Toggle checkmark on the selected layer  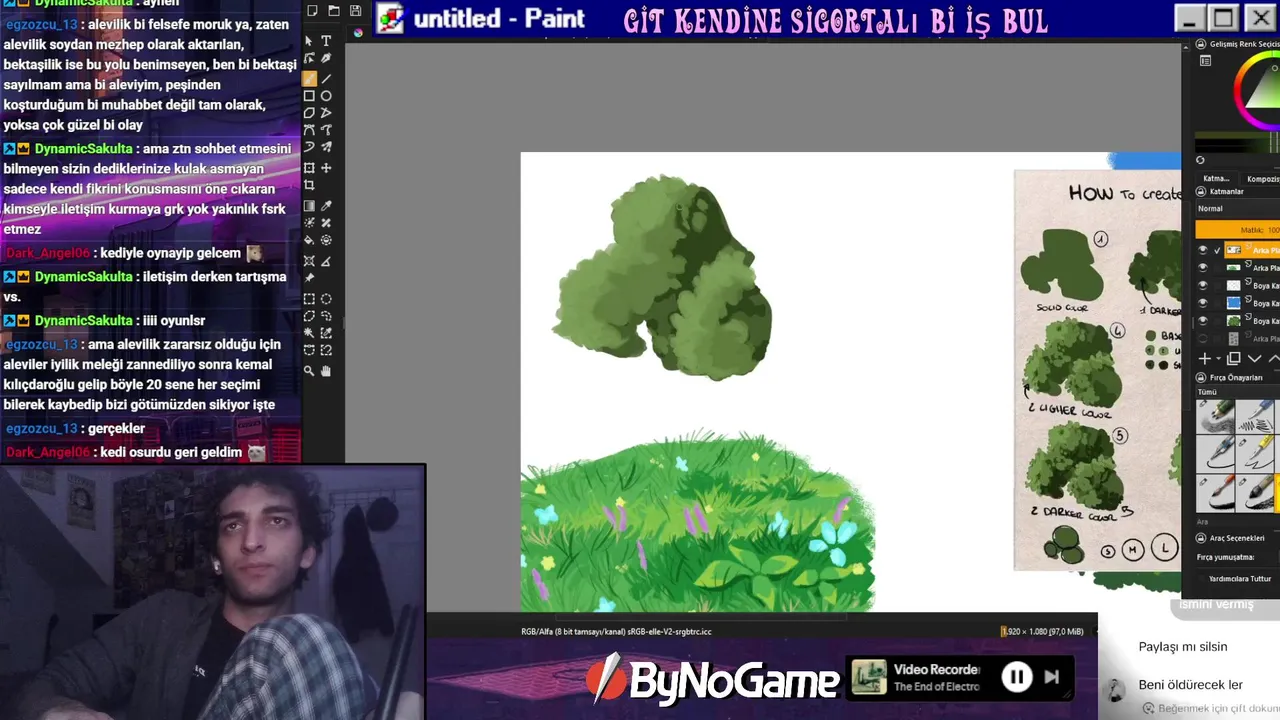pos(1217,250)
